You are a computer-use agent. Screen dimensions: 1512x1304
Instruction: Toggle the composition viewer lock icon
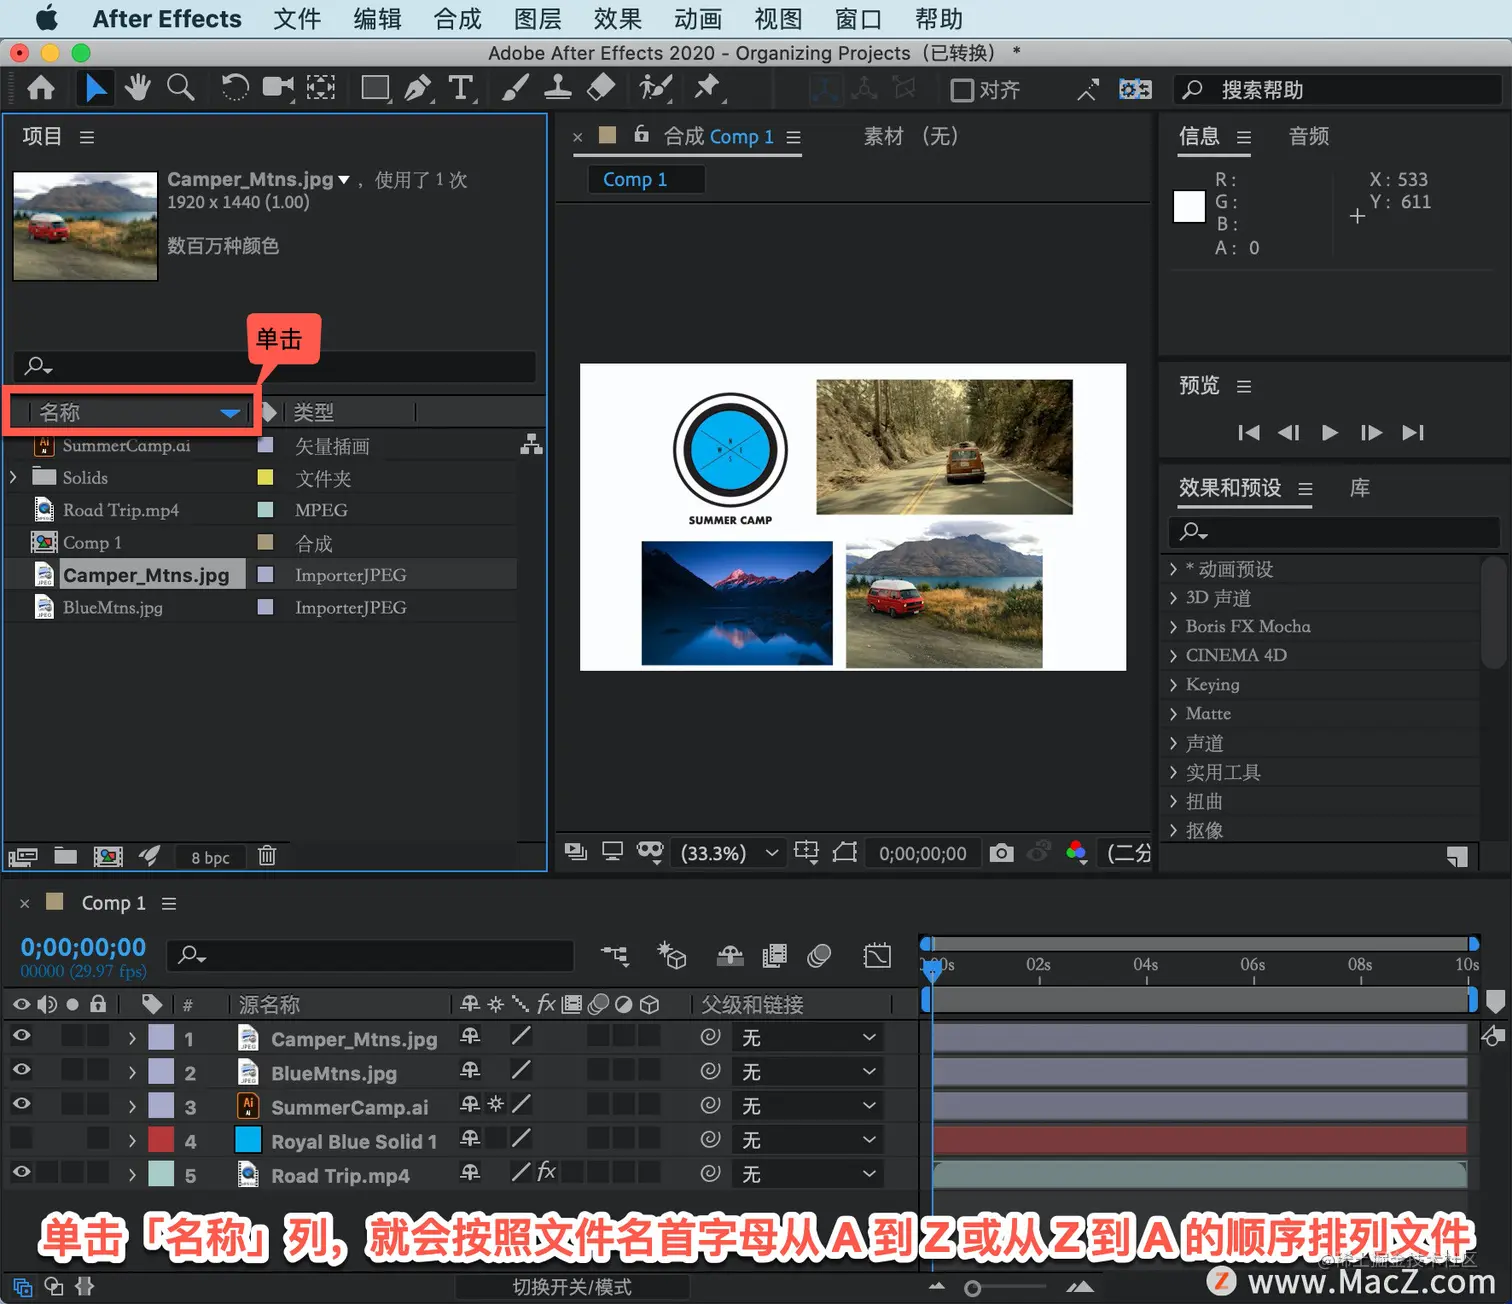(642, 134)
